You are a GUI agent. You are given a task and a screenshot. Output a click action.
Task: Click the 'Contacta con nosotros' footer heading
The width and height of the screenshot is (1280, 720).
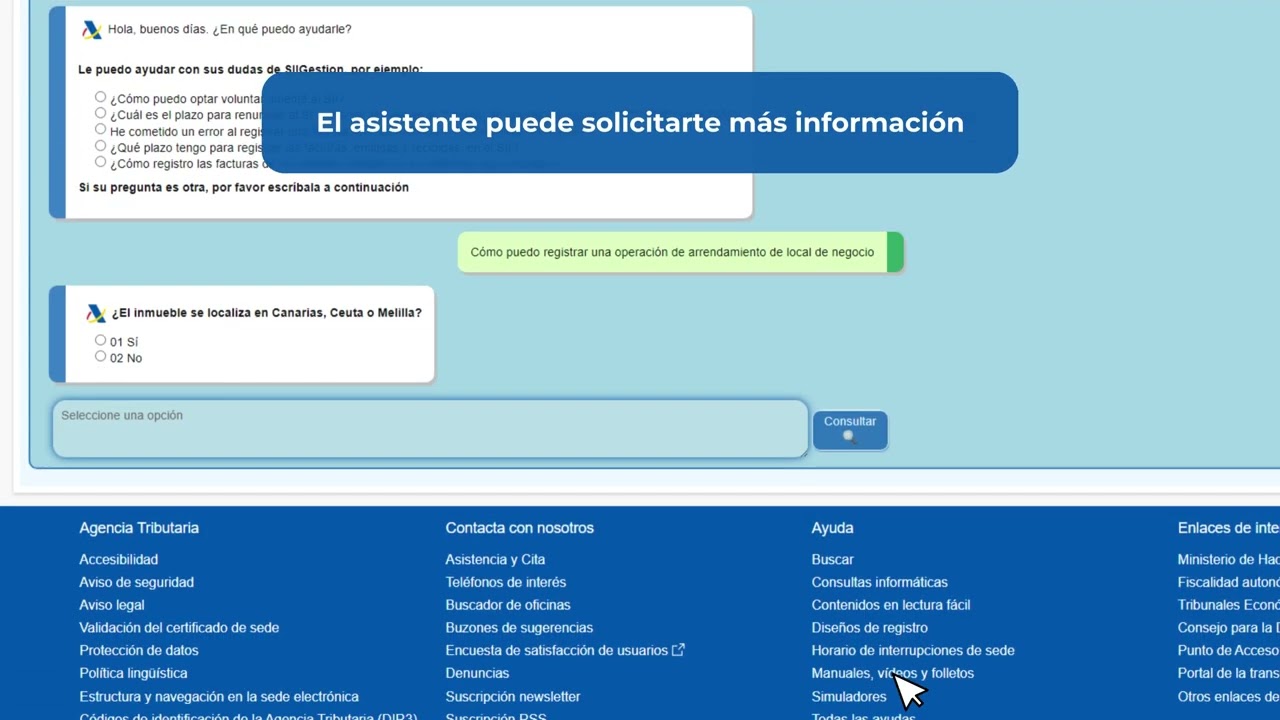tap(520, 528)
